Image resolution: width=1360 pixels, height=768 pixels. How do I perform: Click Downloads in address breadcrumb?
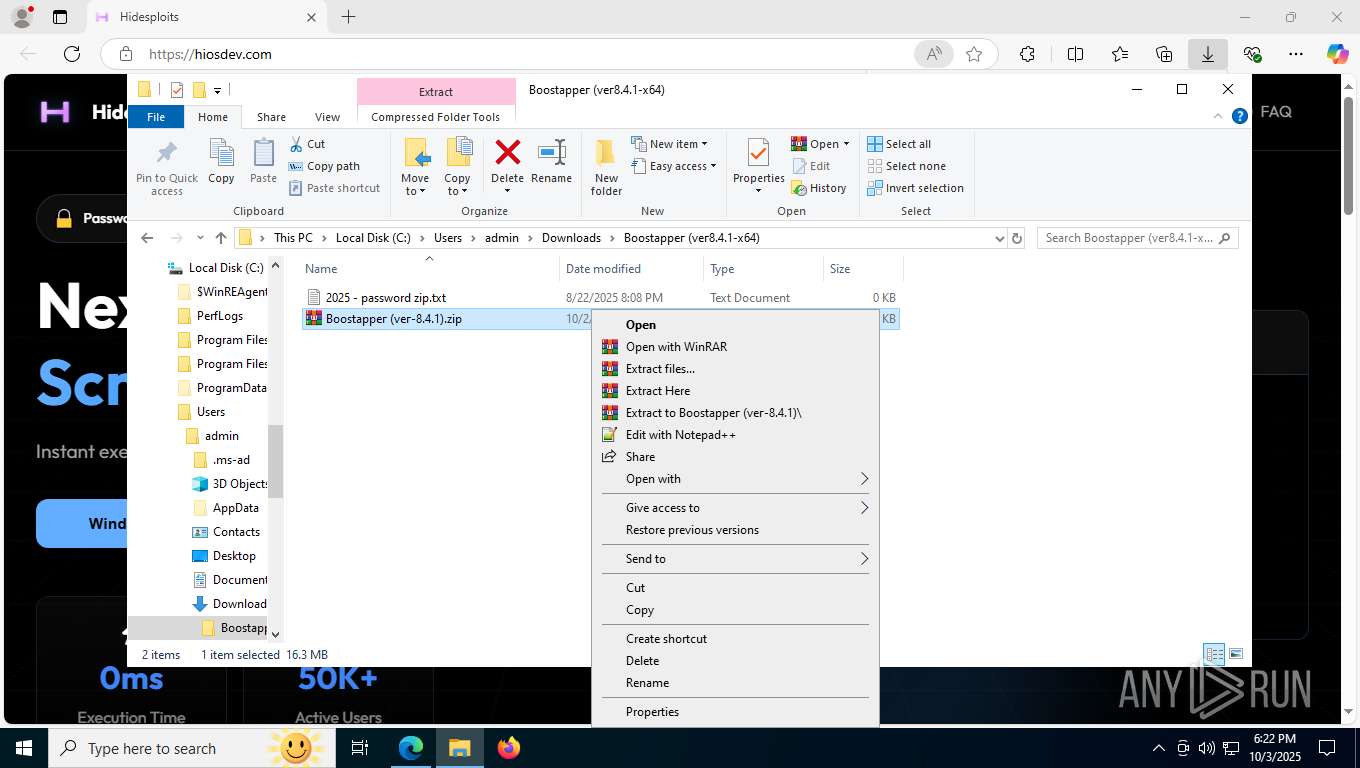(x=571, y=238)
